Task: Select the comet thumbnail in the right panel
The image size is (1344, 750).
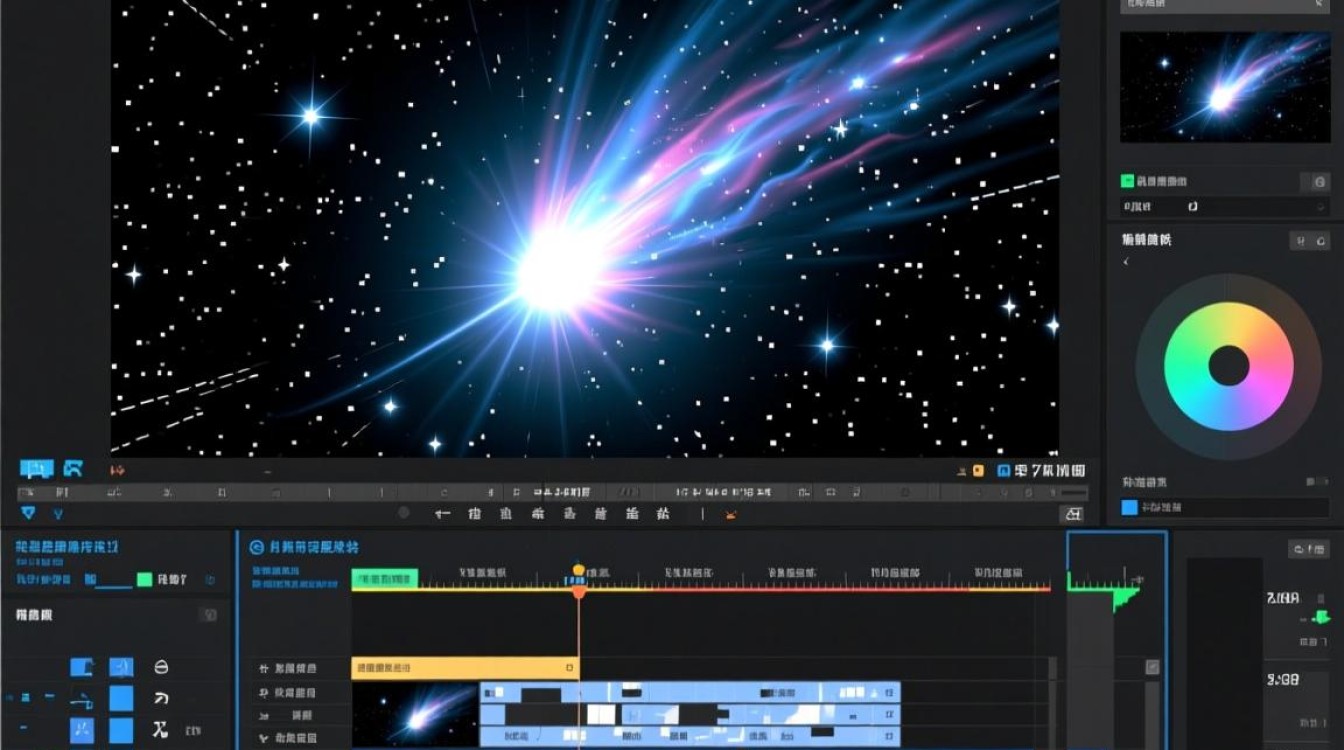Action: [x=1224, y=87]
